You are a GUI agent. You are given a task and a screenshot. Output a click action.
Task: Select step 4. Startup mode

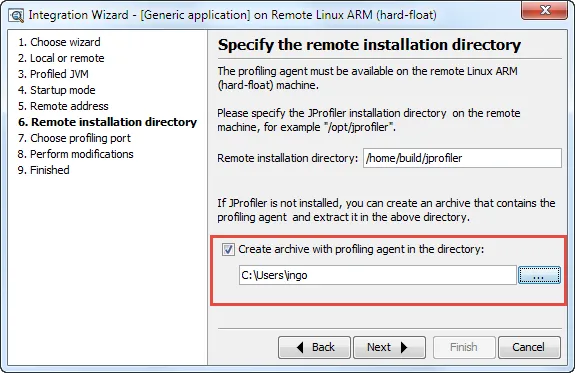pyautogui.click(x=56, y=90)
